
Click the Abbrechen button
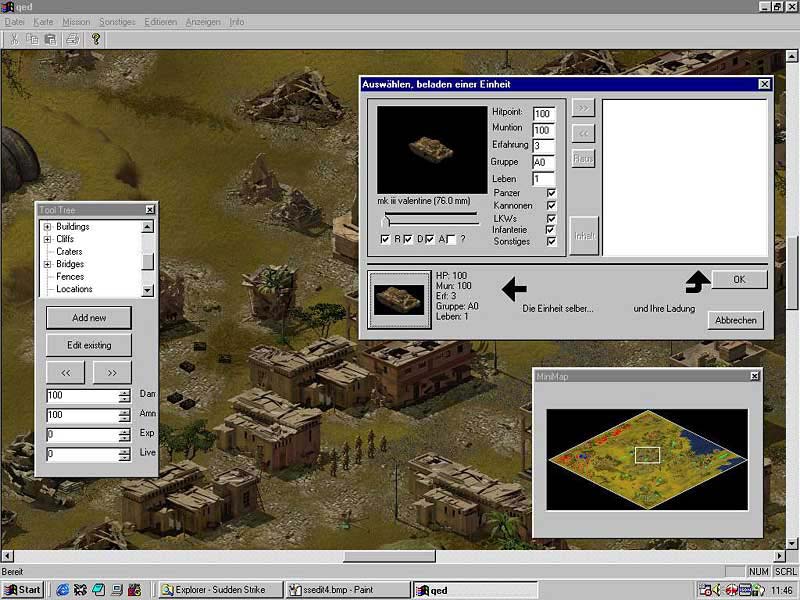736,320
